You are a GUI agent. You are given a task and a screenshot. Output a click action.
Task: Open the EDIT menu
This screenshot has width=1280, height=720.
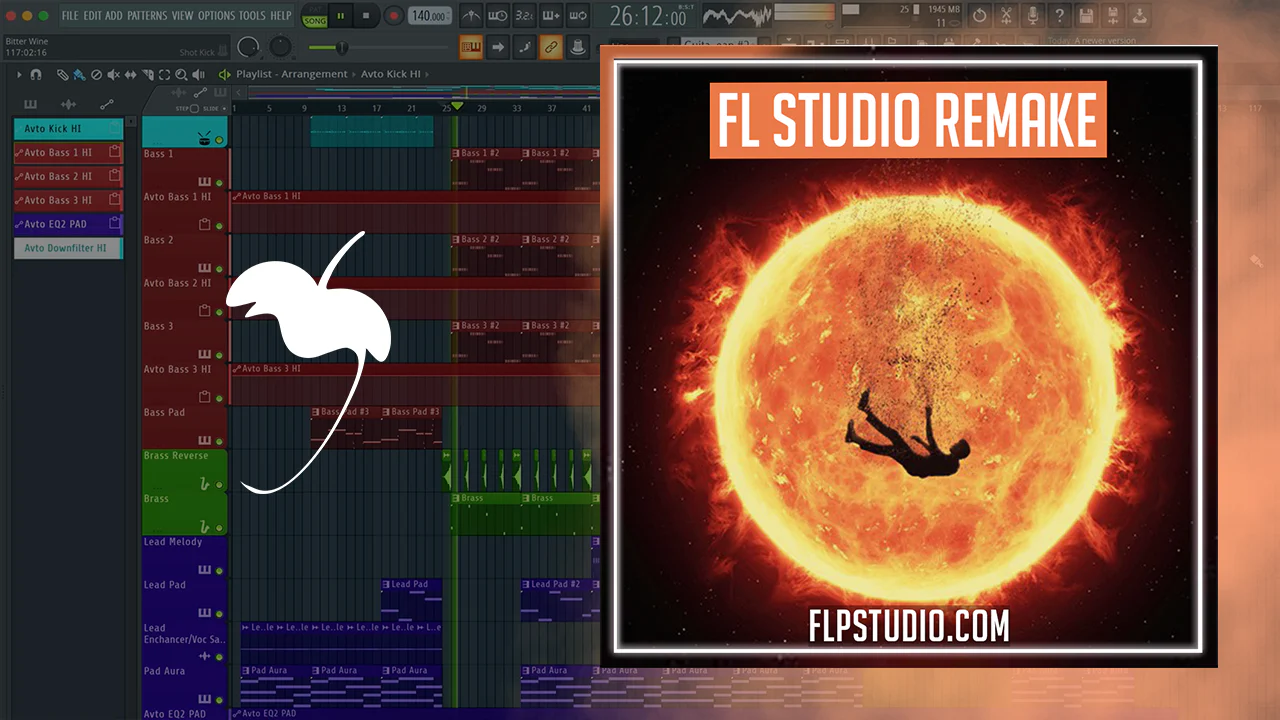pyautogui.click(x=92, y=16)
